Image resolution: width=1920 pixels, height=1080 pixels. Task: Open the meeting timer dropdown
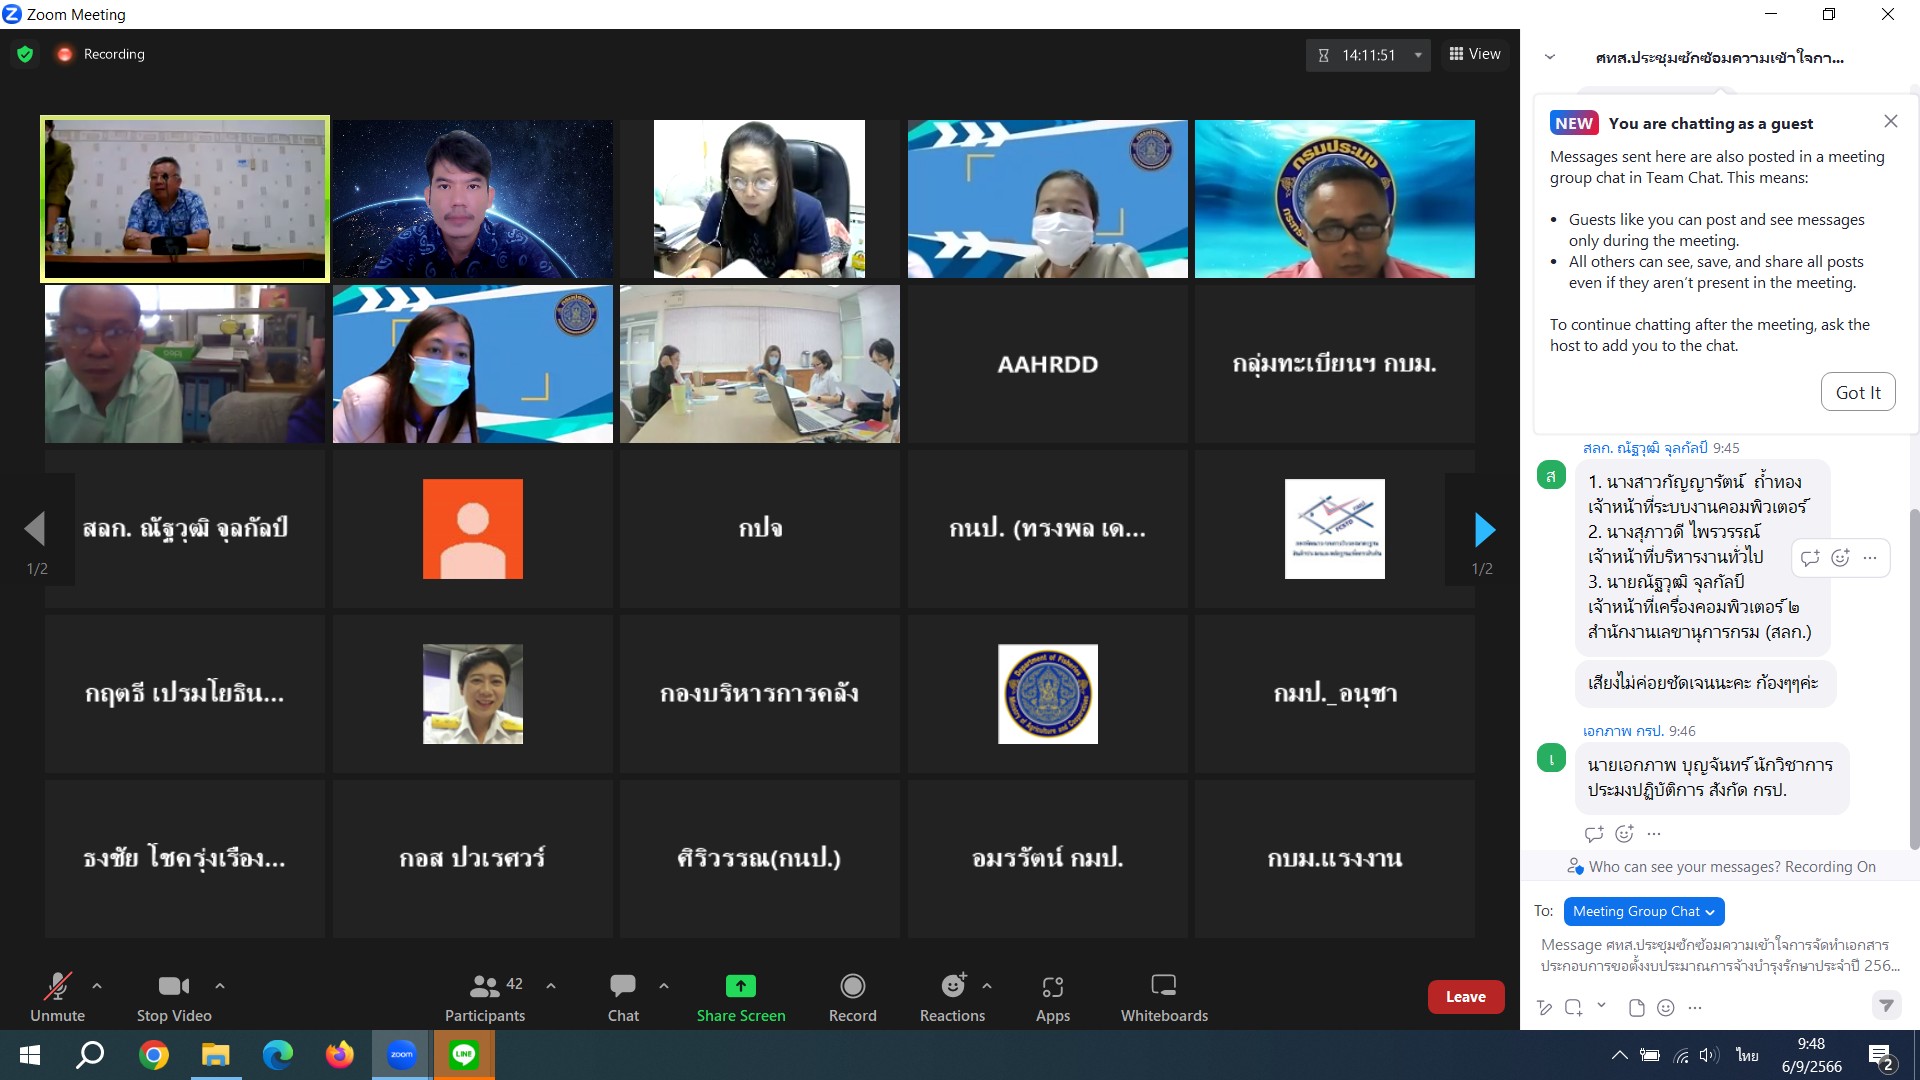tap(1418, 55)
